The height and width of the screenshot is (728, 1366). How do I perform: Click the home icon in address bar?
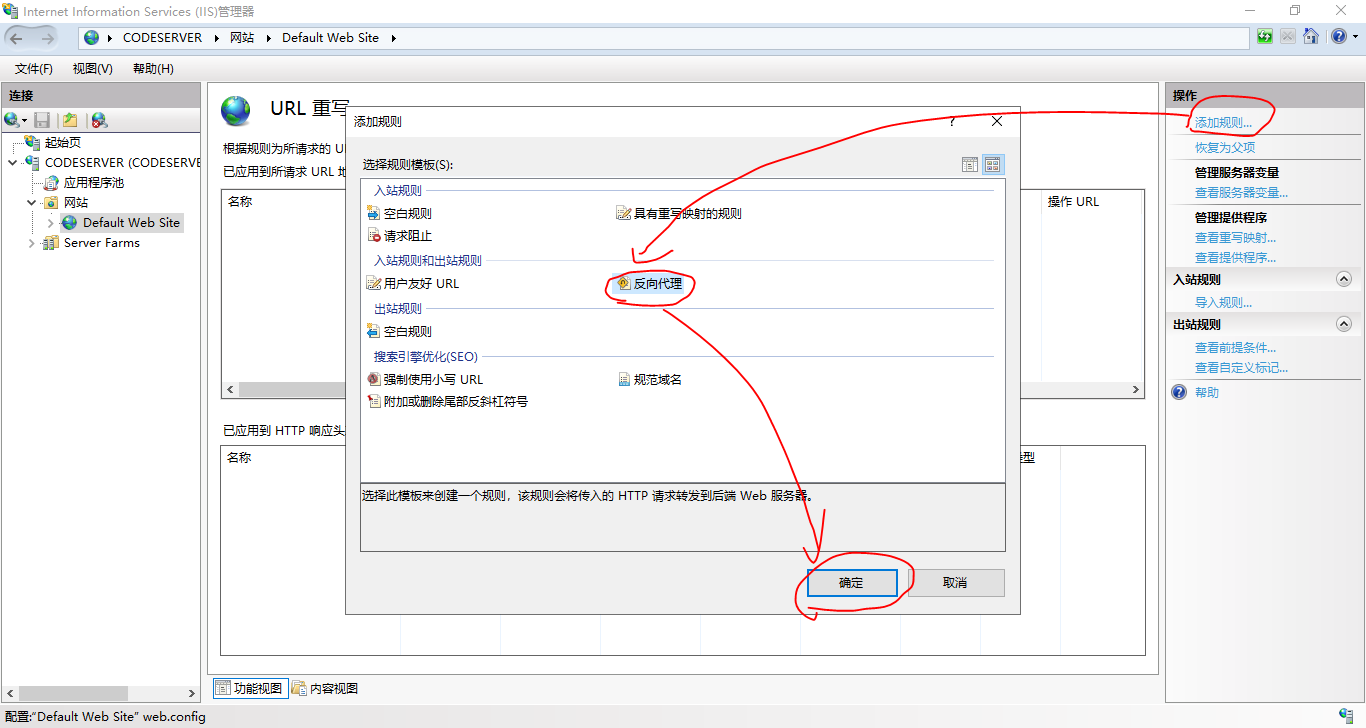pyautogui.click(x=1310, y=37)
